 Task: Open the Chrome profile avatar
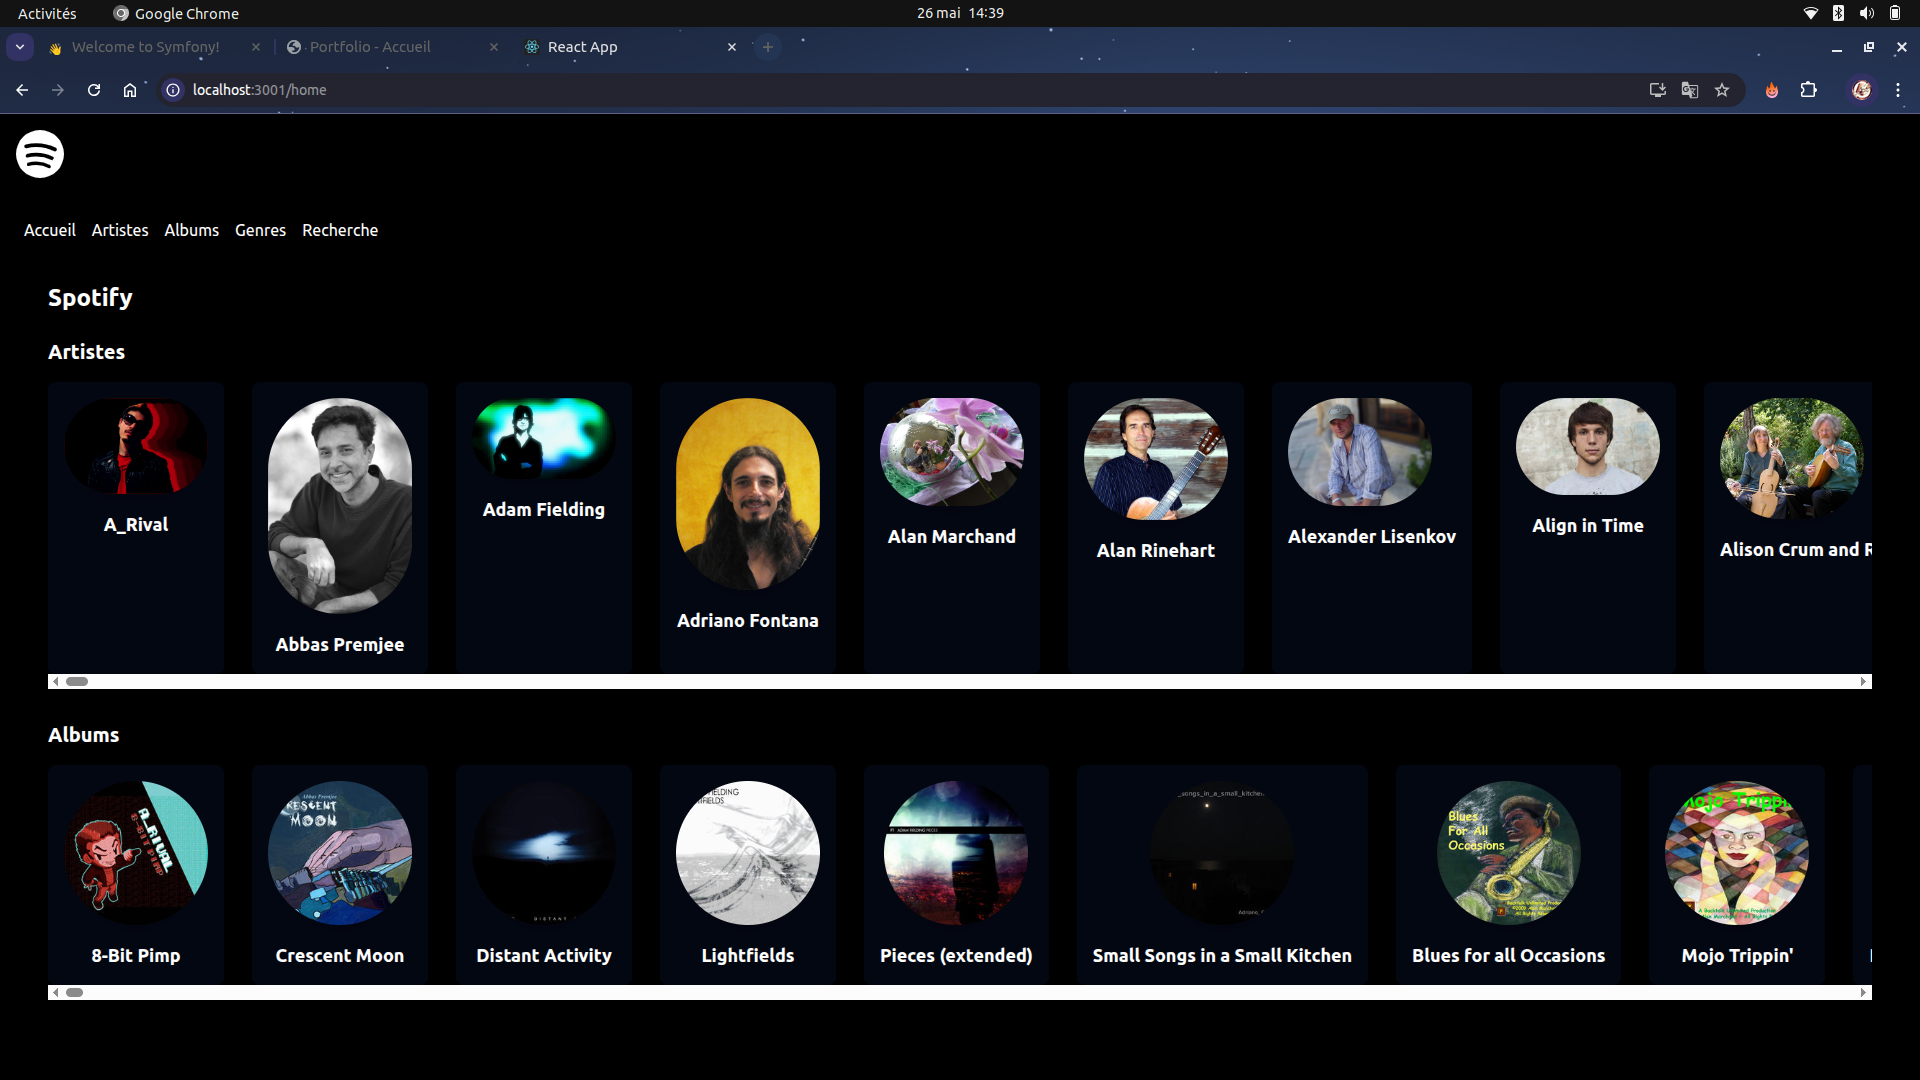[1862, 90]
